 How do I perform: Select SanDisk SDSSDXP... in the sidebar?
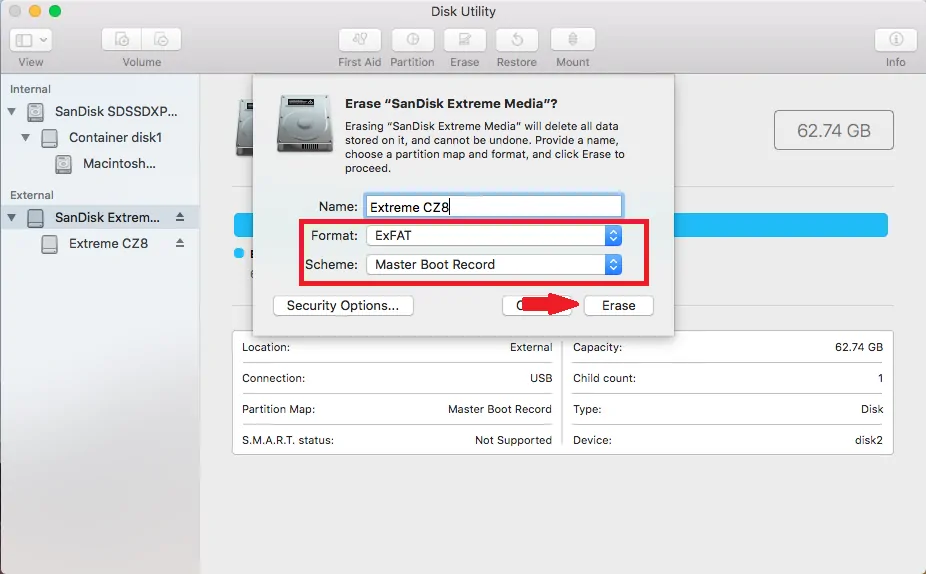[x=116, y=112]
